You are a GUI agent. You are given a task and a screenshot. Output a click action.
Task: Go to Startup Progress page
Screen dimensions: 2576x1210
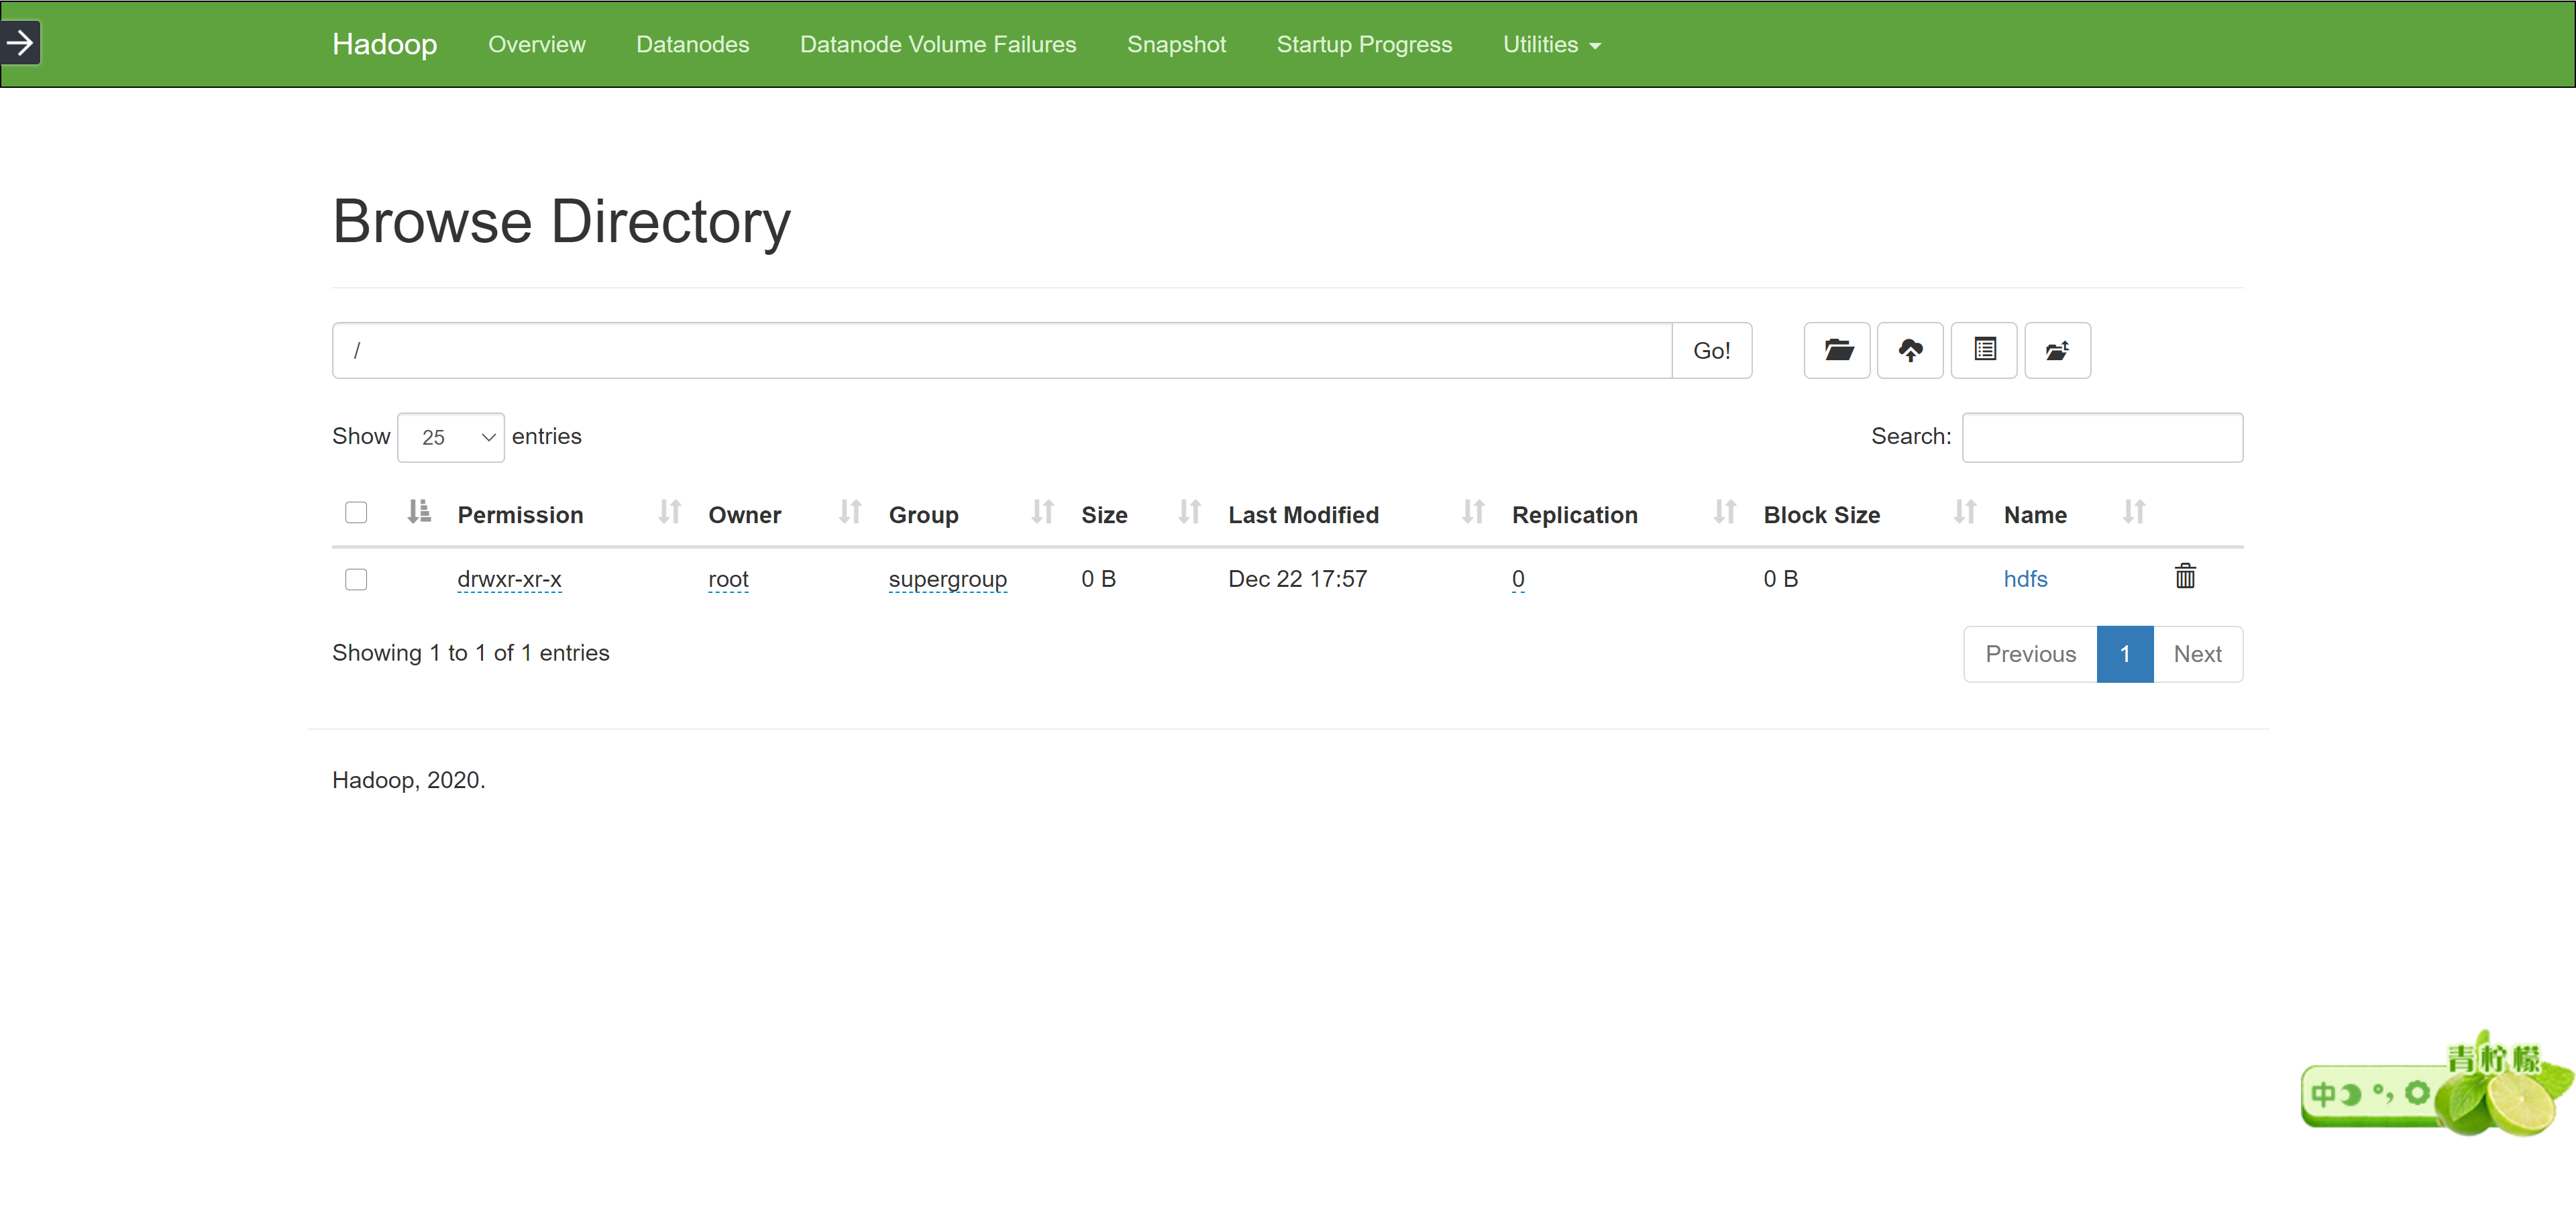[1364, 45]
